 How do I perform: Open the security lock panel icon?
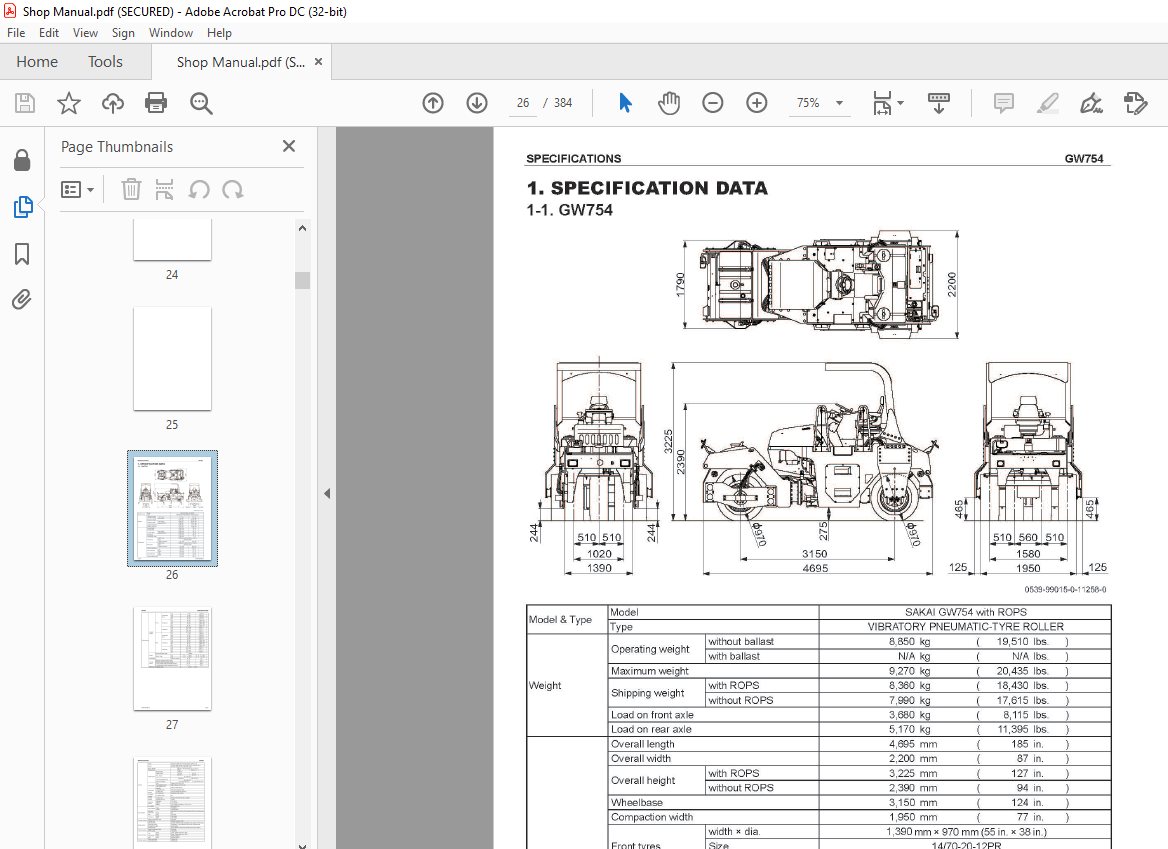pos(22,159)
